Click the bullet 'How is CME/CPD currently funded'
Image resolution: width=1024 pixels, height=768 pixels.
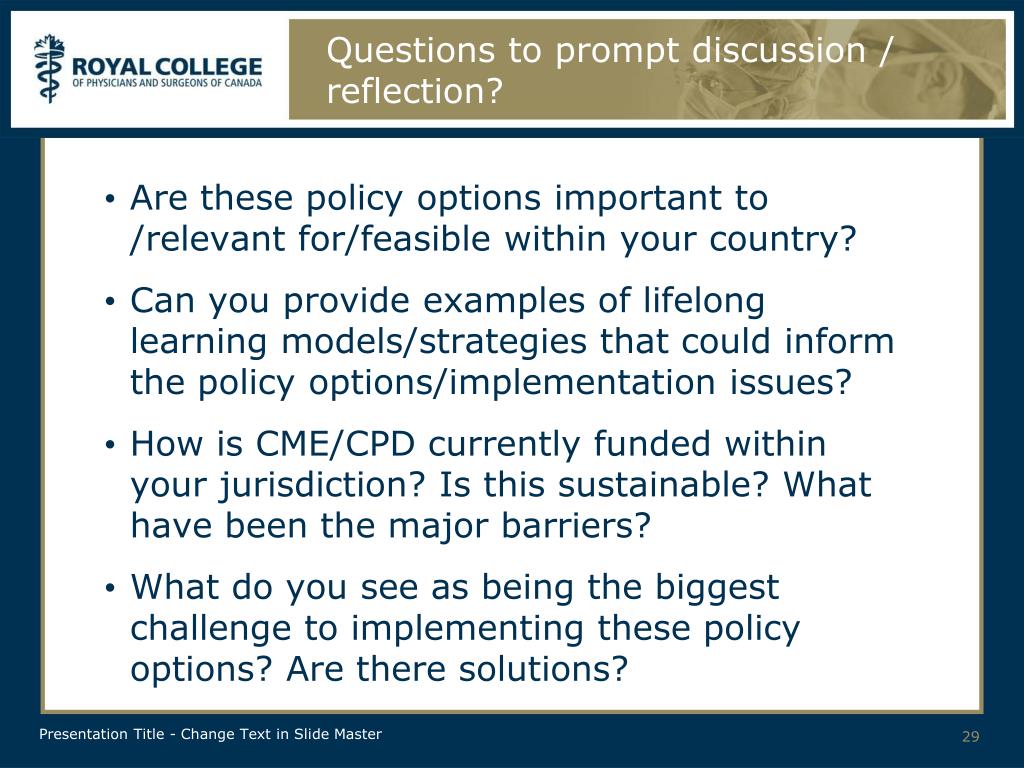click(x=478, y=443)
